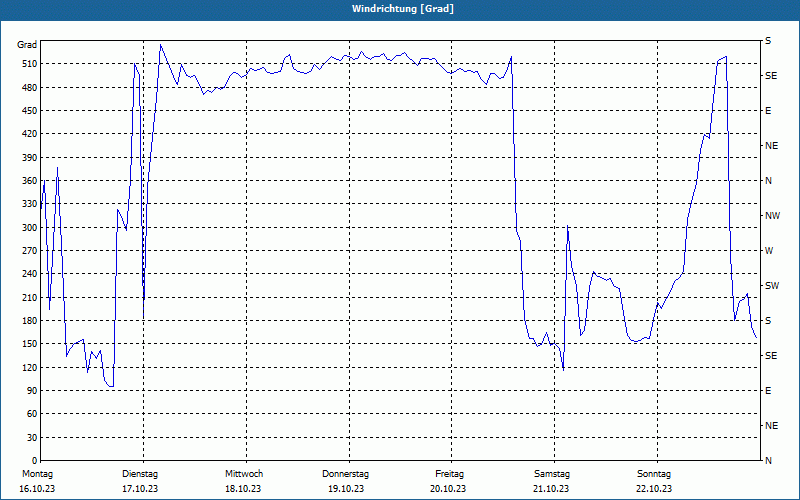Click the y-axis value 390
The width and height of the screenshot is (800, 500).
pos(29,158)
